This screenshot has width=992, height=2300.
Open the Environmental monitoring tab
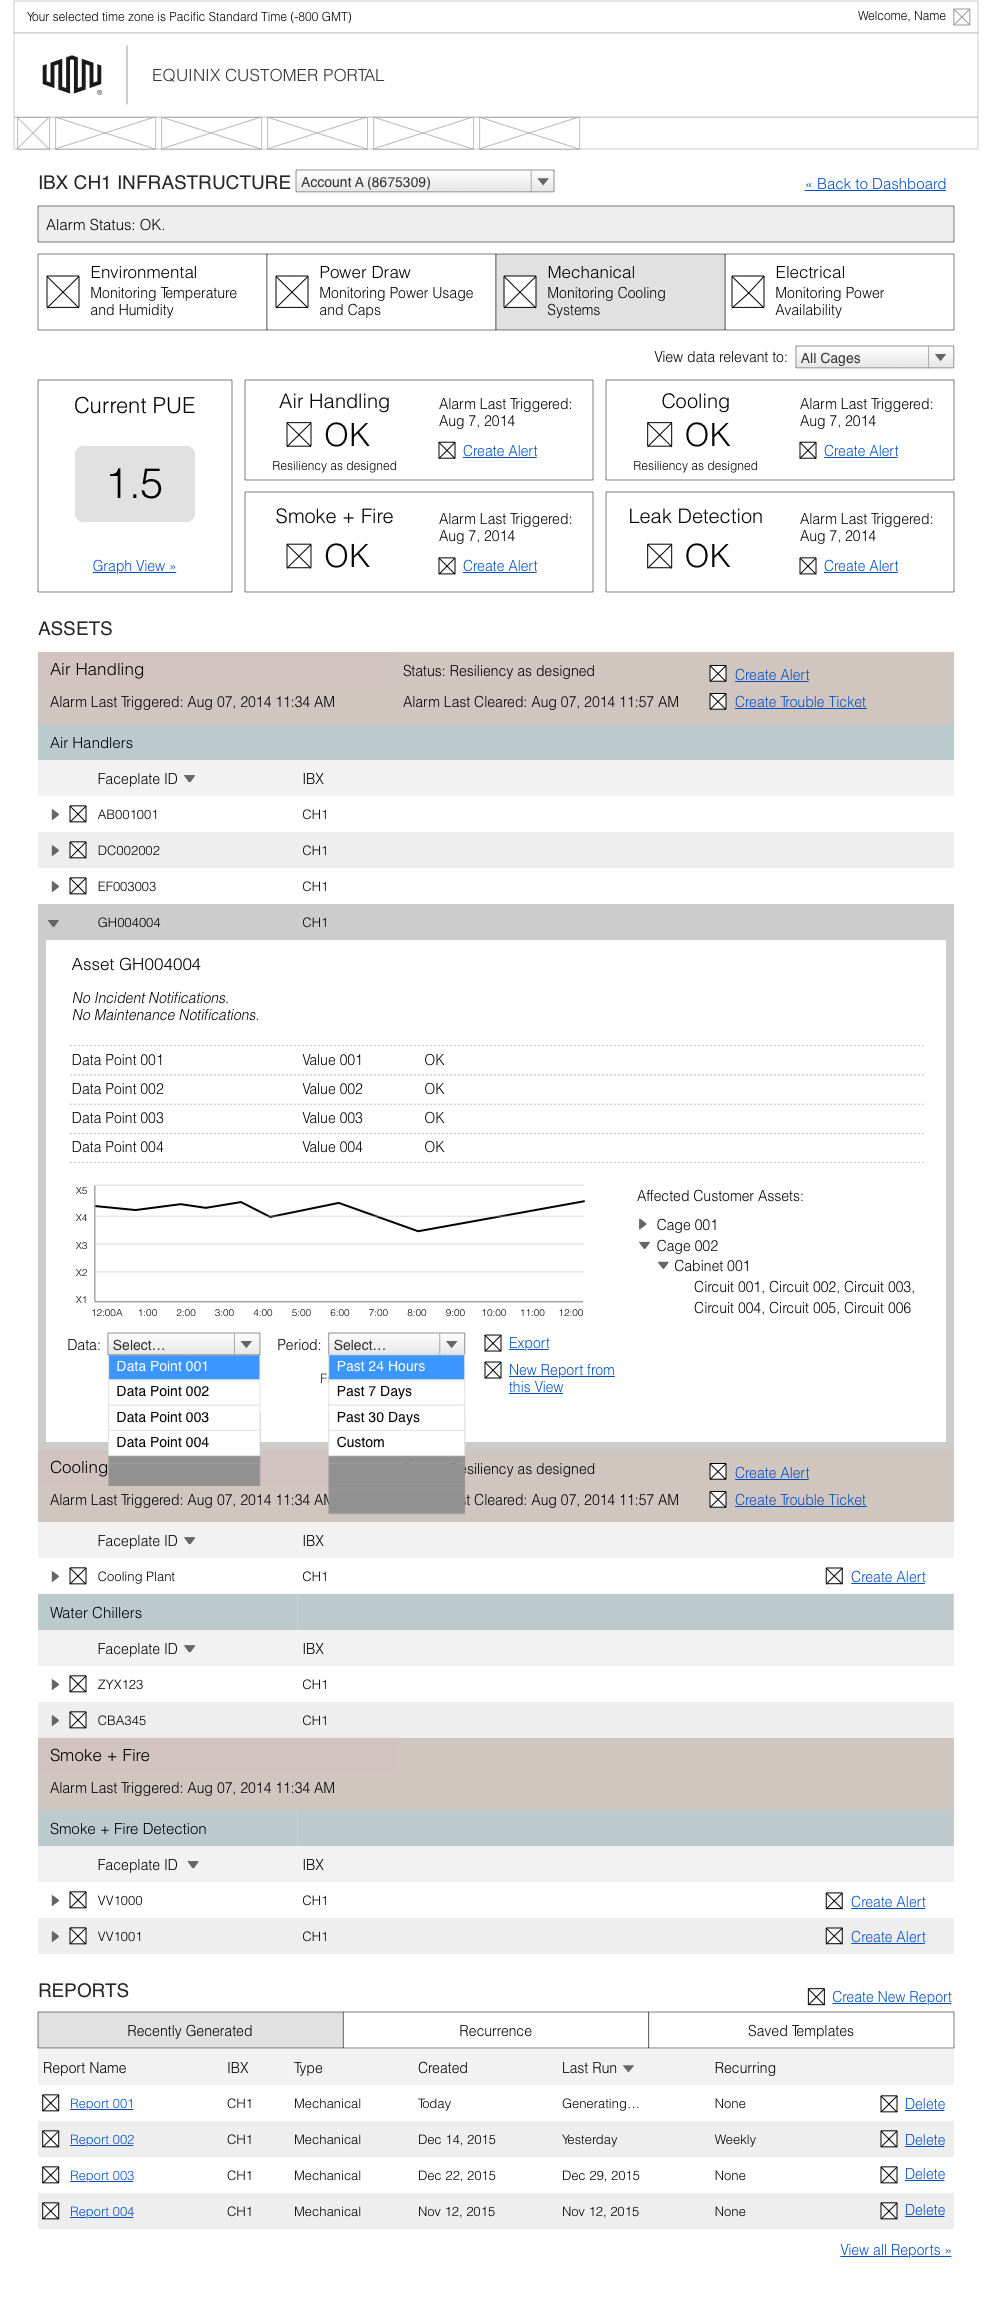tap(152, 291)
